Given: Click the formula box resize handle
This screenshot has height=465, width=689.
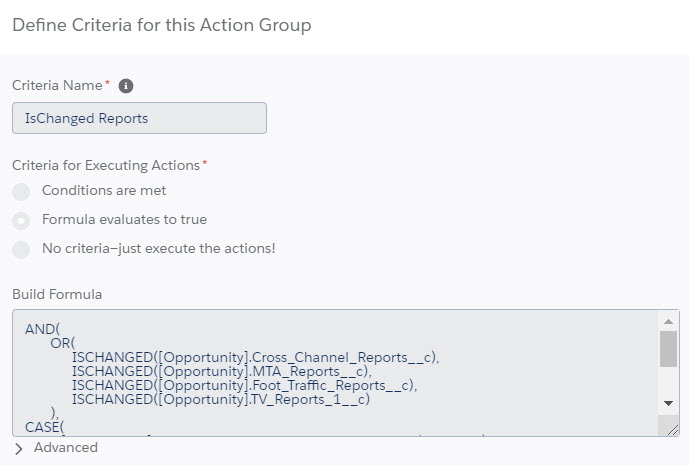Looking at the screenshot, I should pos(671,428).
